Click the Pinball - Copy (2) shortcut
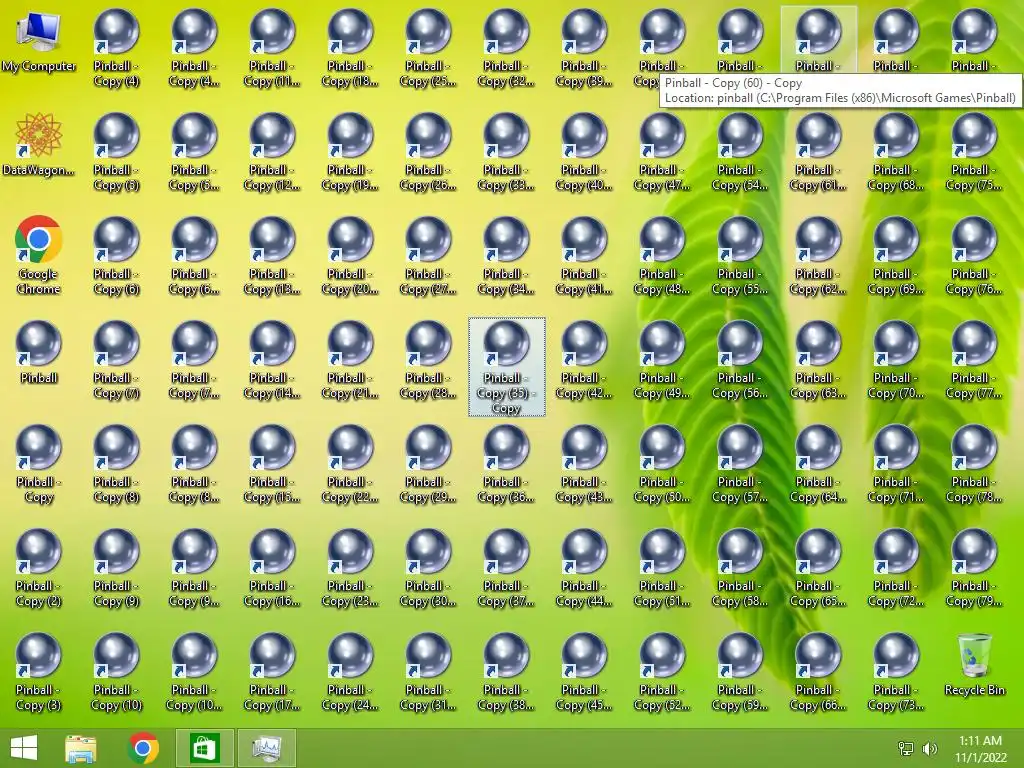This screenshot has height=768, width=1024. coord(39,568)
